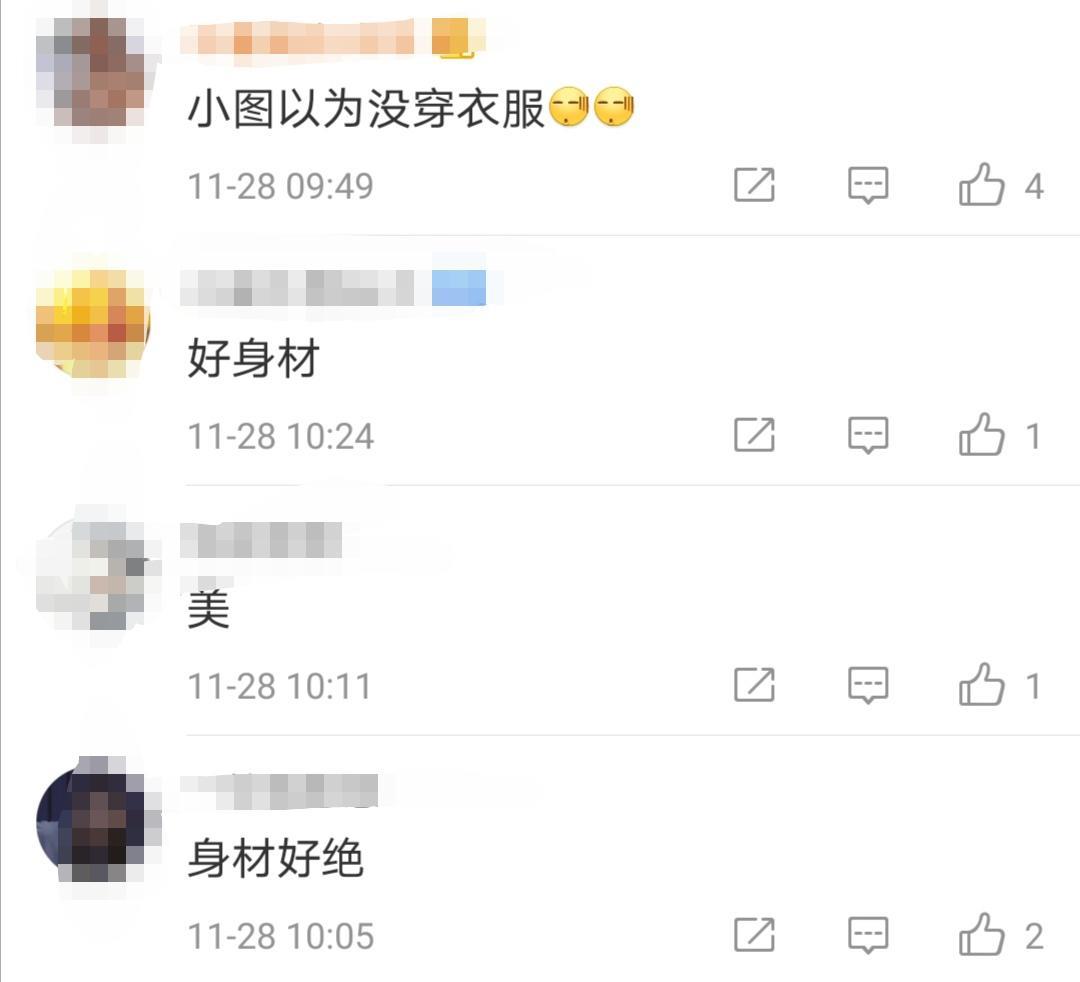The height and width of the screenshot is (982, 1080).
Task: Like the '好身材' comment
Action: click(982, 435)
